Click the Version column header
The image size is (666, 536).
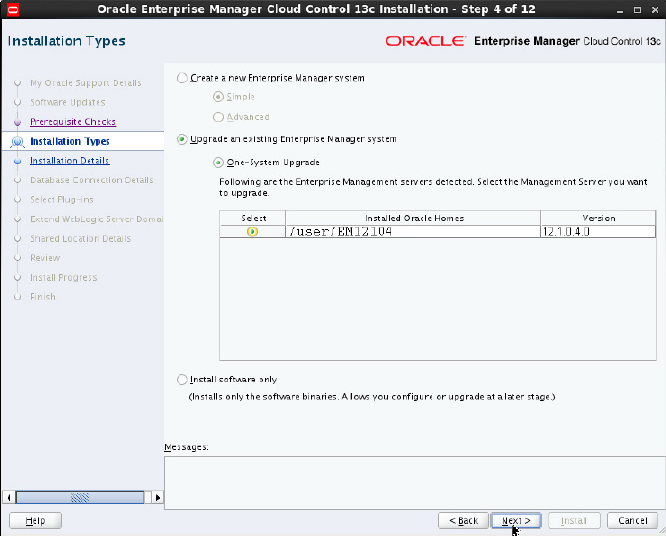click(598, 218)
